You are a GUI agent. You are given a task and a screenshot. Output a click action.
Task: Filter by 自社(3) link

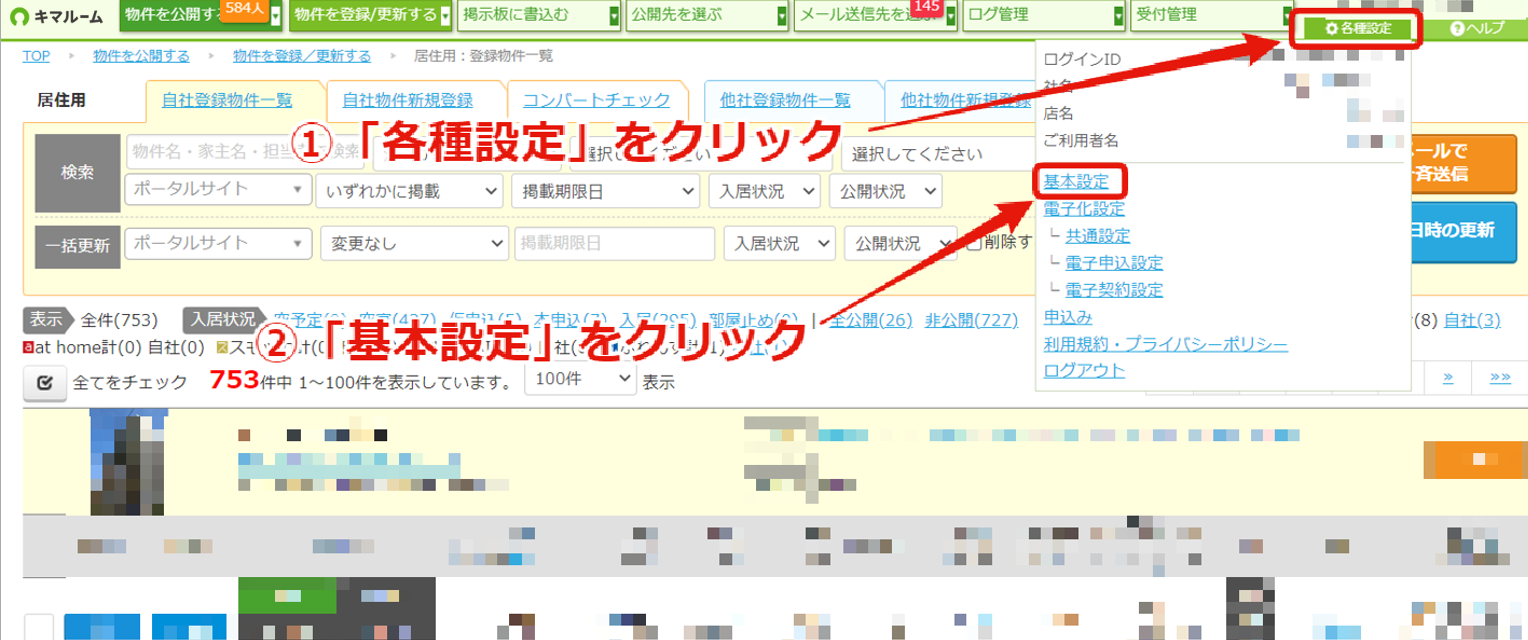(x=1472, y=320)
